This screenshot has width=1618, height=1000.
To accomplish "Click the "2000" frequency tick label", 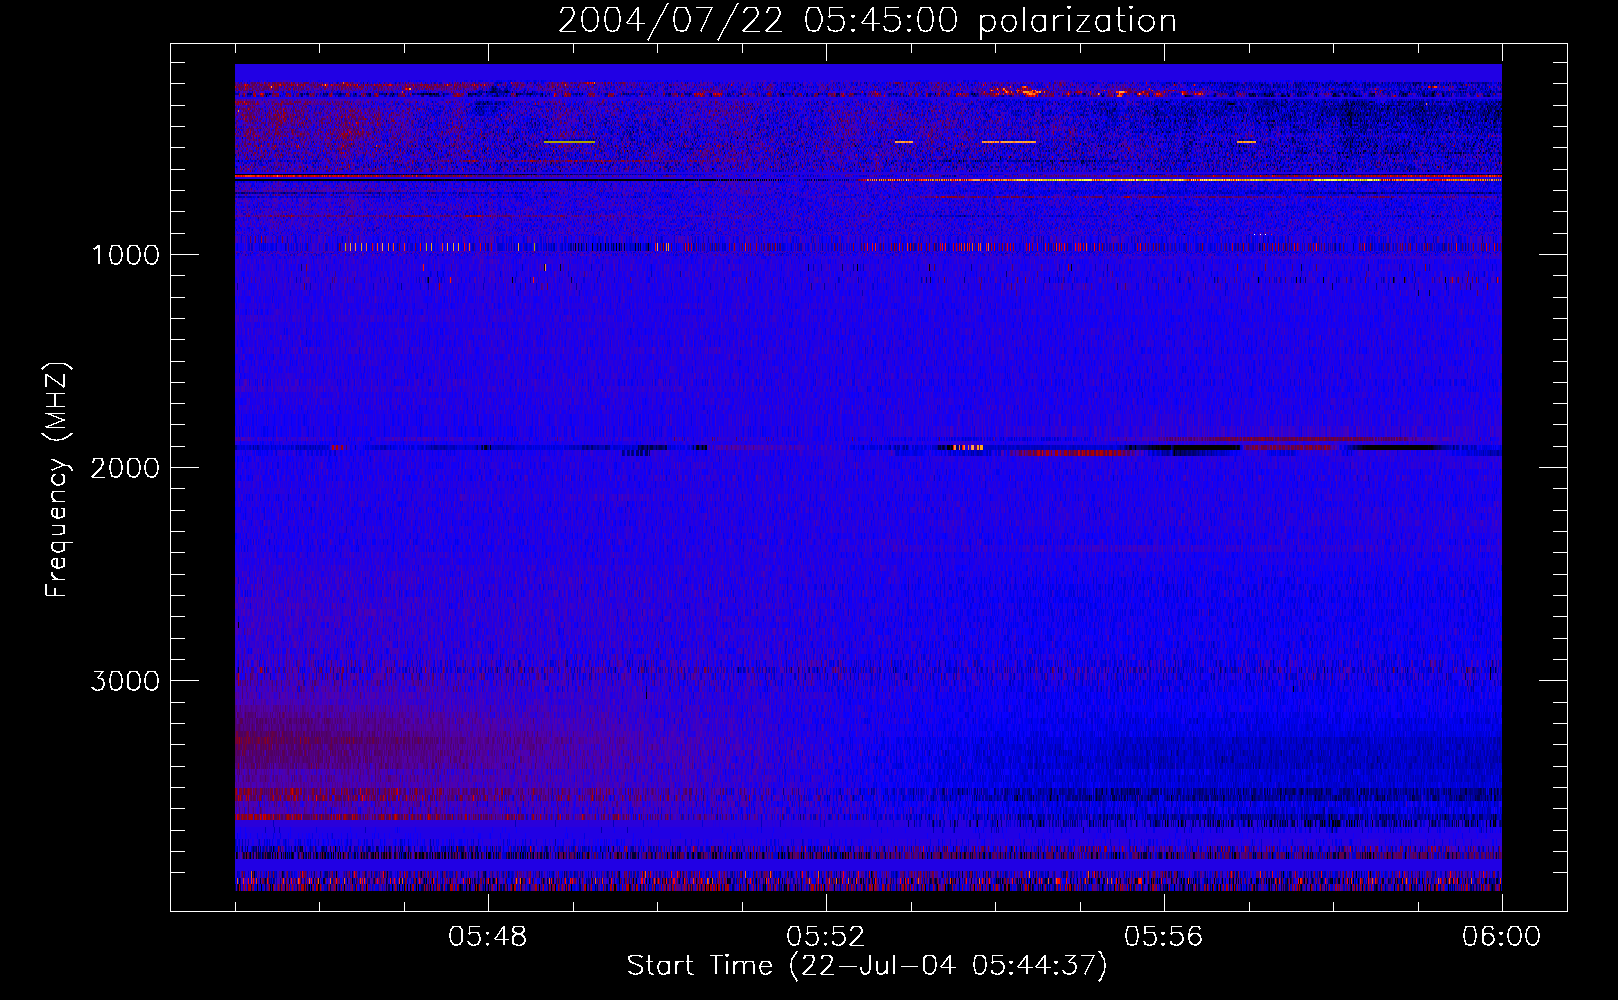I will pos(125,468).
